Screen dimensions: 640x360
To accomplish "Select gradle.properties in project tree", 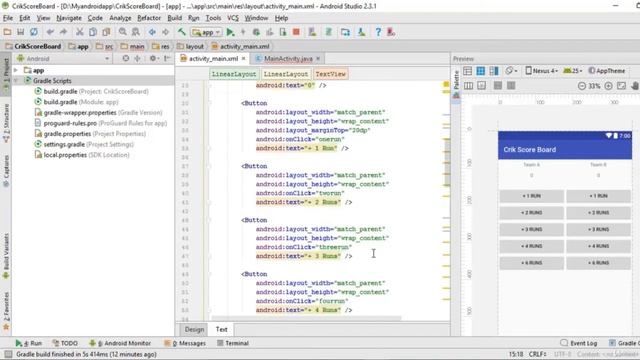I will 90,133.
